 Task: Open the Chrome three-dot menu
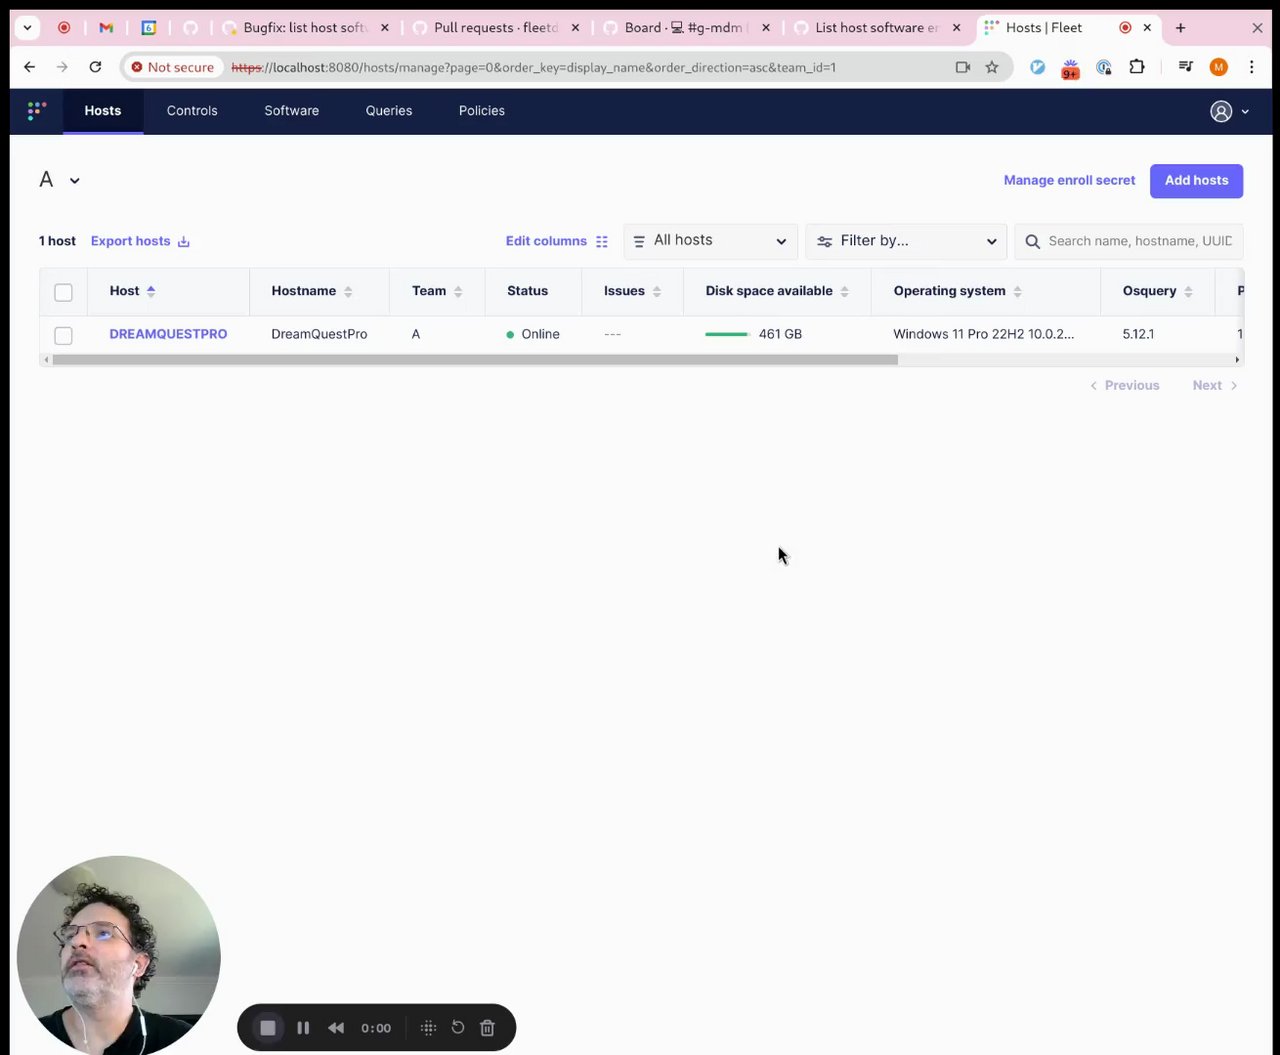(1251, 67)
